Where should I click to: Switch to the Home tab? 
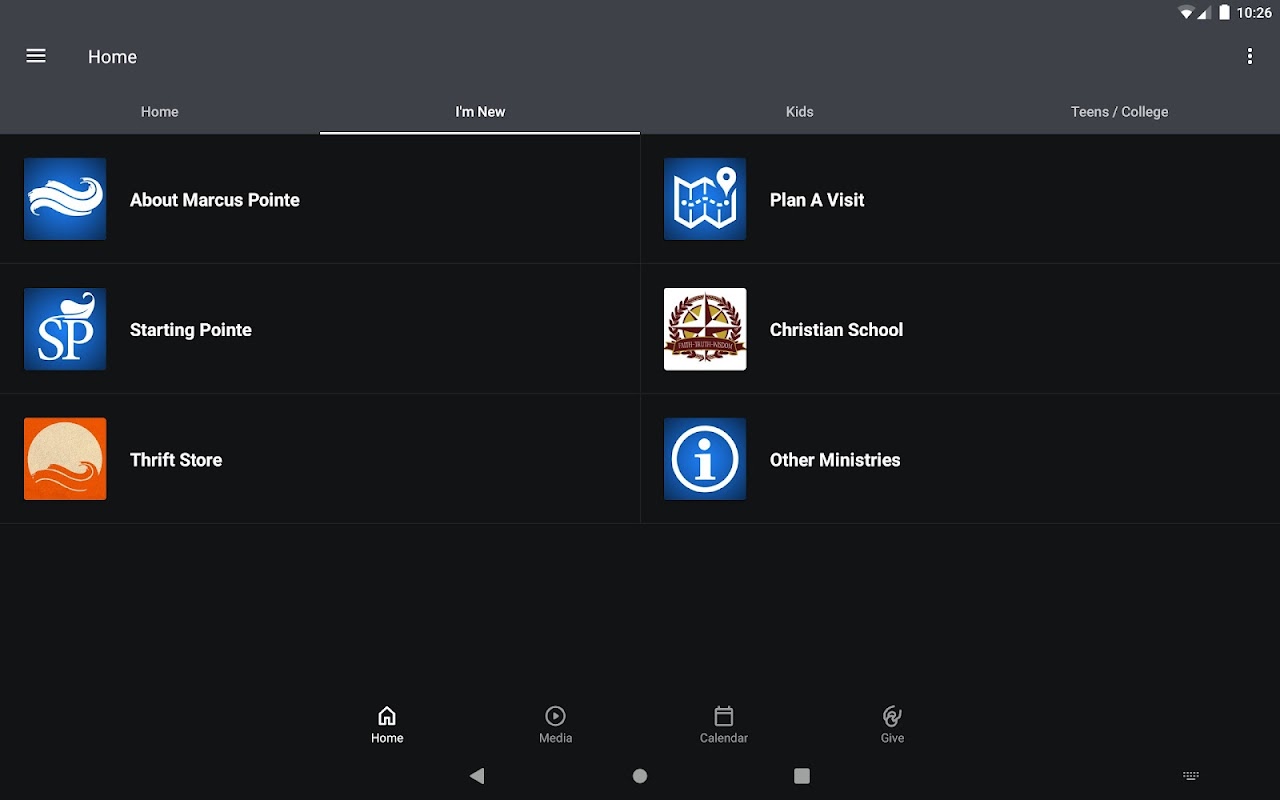click(160, 112)
